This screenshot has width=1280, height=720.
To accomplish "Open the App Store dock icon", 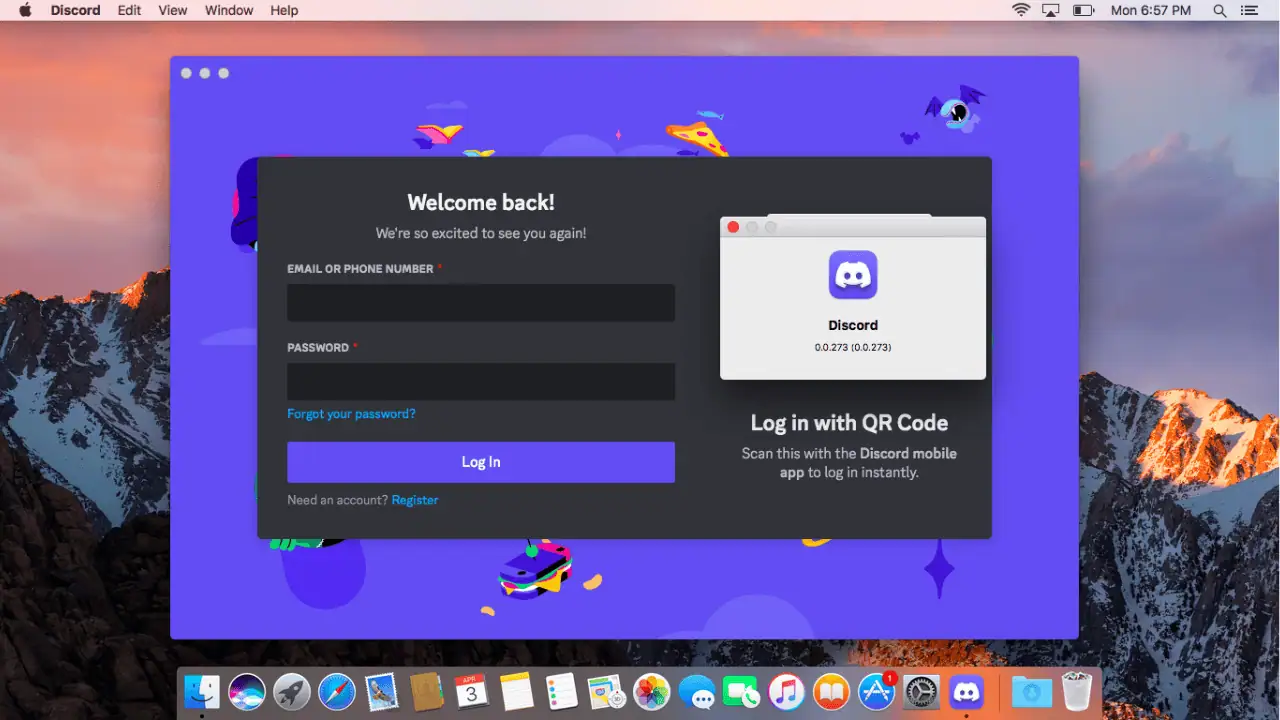I will click(x=877, y=691).
